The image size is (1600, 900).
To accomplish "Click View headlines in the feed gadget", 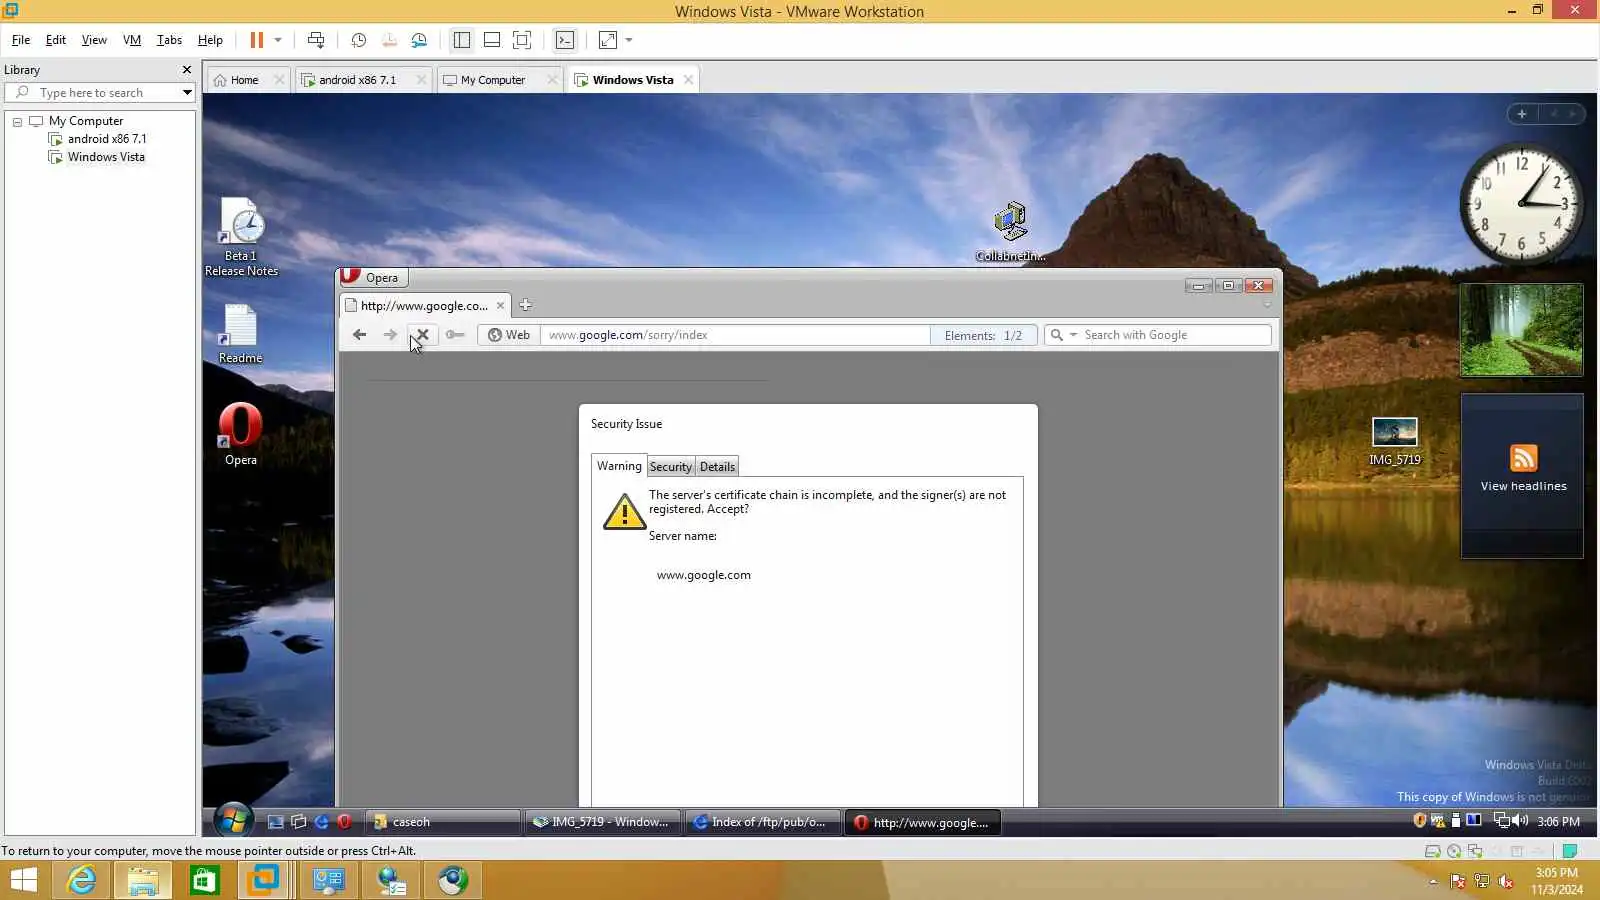I will 1523,486.
